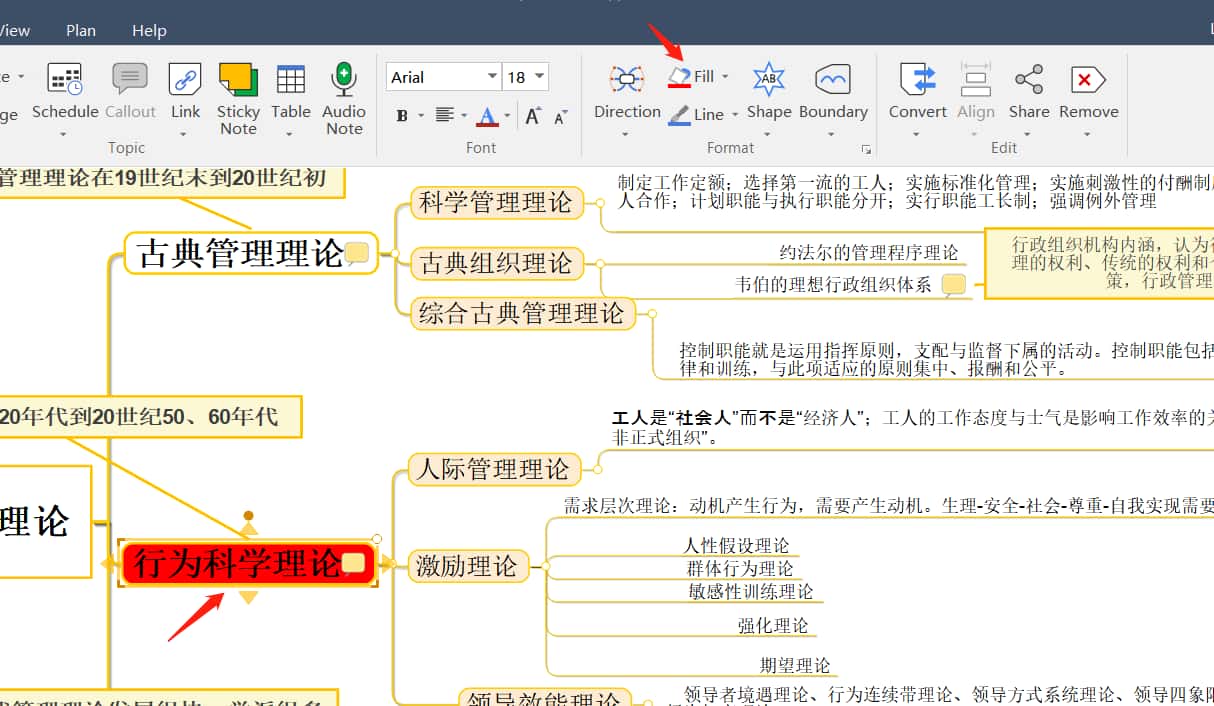Increase the font size

pyautogui.click(x=533, y=116)
